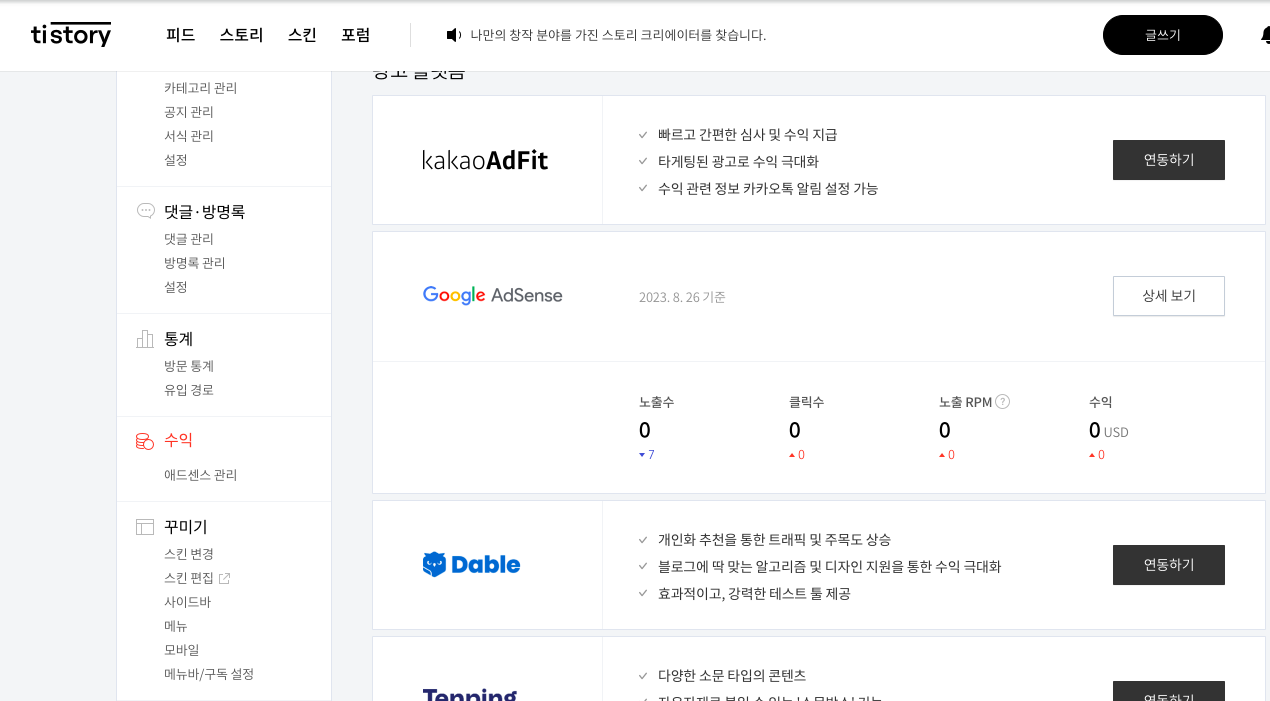Click the external link icon beside 스킨 편집
This screenshot has width=1270, height=701.
pyautogui.click(x=224, y=578)
